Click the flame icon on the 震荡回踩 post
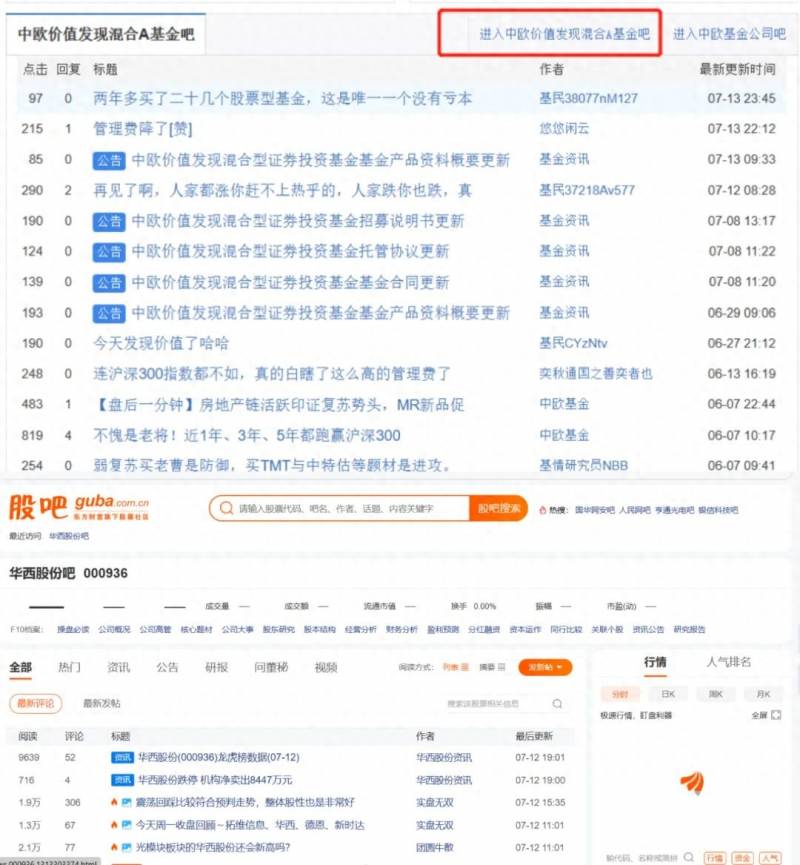 coord(114,802)
